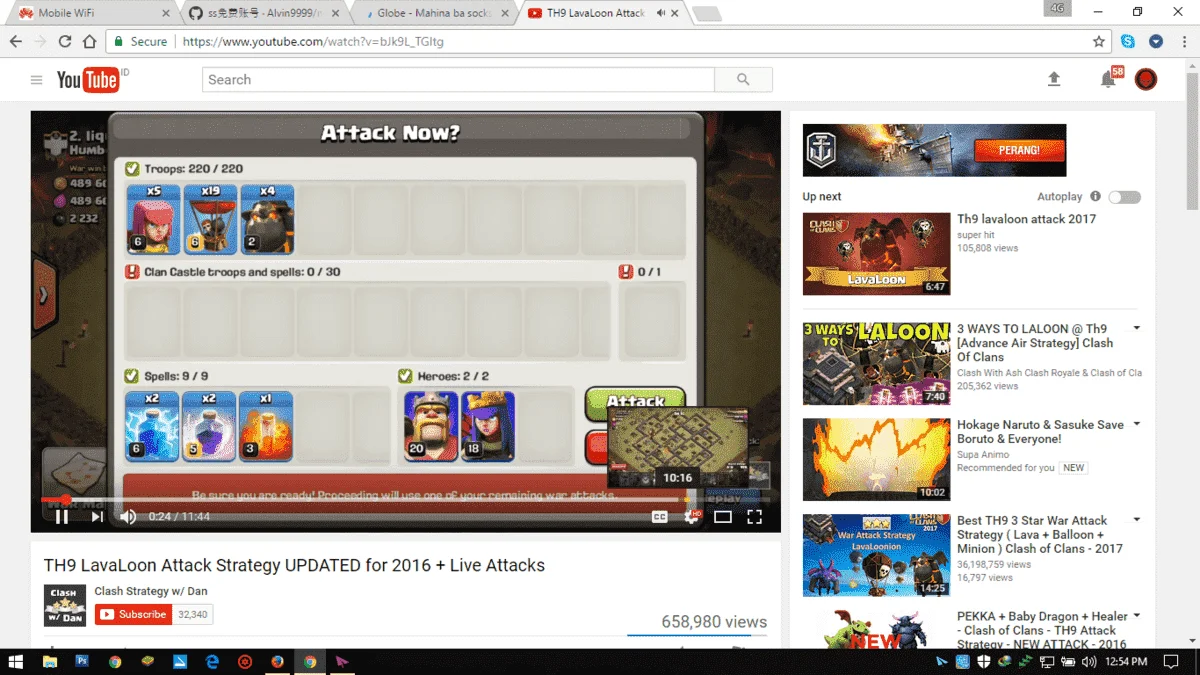The height and width of the screenshot is (675, 1200).
Task: Open Chrome home page button
Action: click(89, 41)
